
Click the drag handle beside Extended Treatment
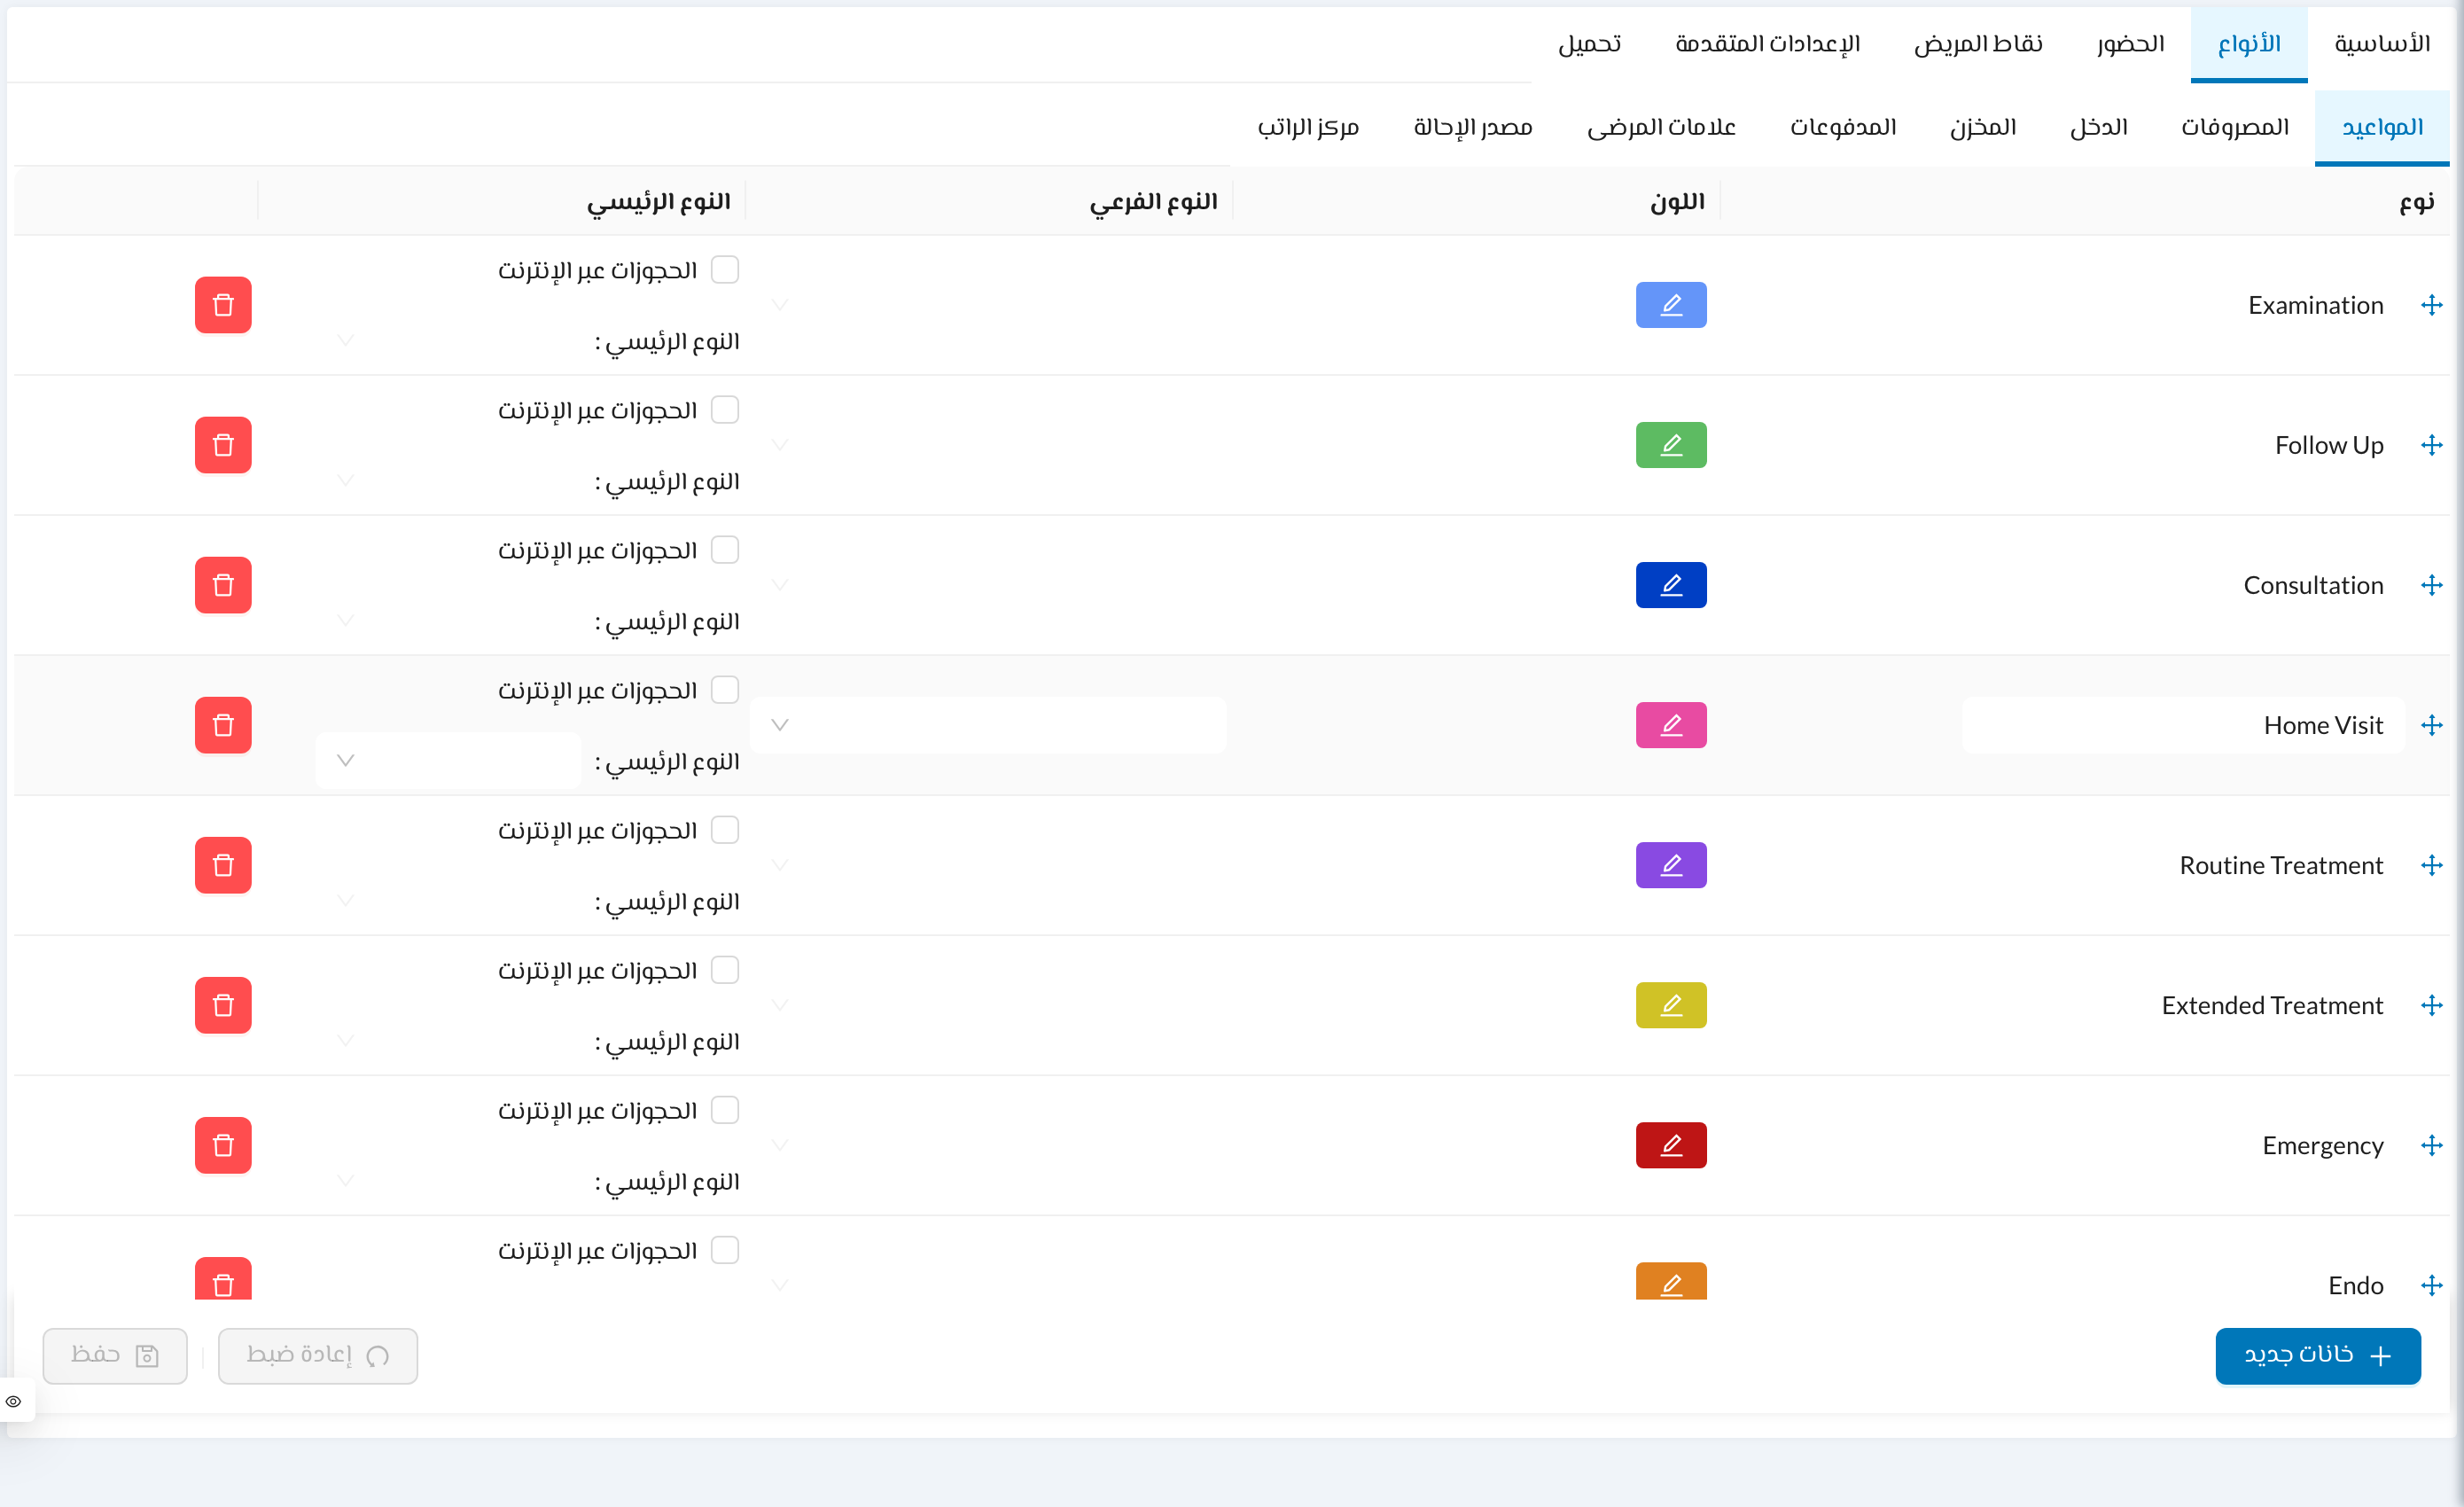pos(2432,1005)
